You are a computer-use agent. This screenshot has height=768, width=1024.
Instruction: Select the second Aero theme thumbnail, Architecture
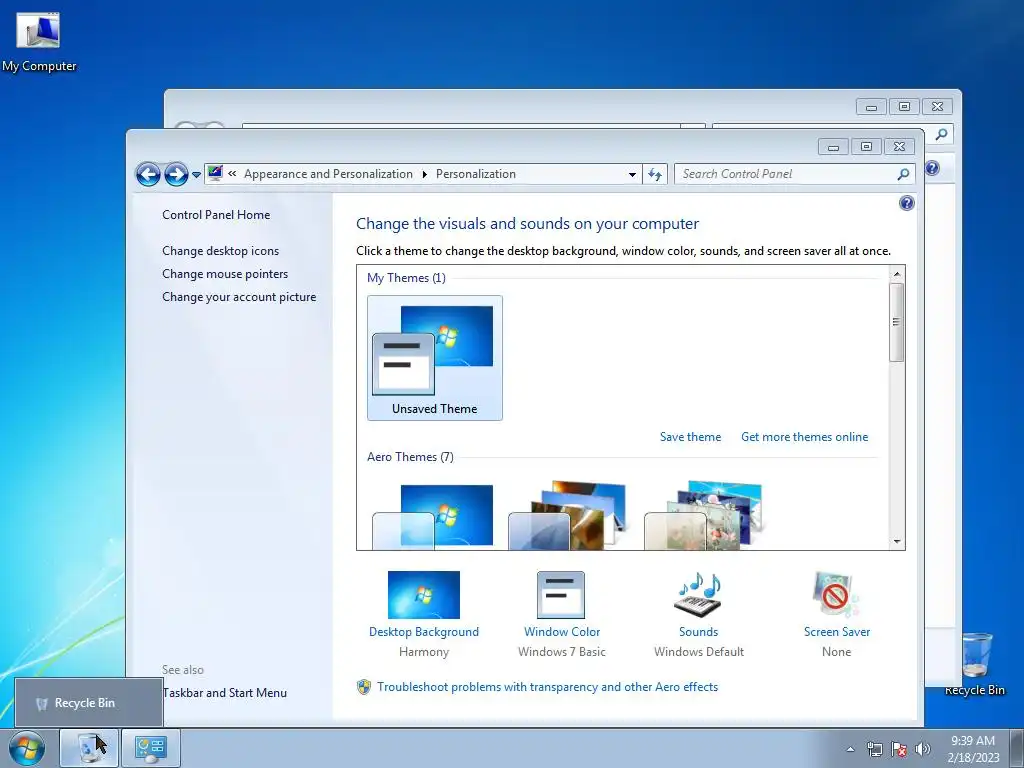click(x=568, y=516)
